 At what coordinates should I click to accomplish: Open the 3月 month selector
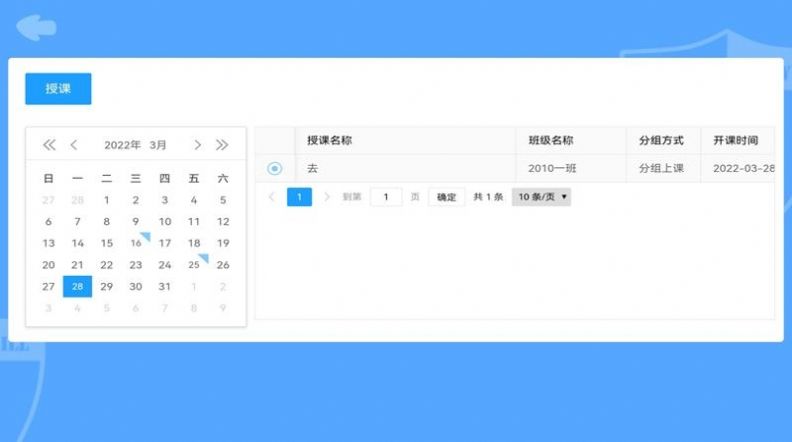158,145
